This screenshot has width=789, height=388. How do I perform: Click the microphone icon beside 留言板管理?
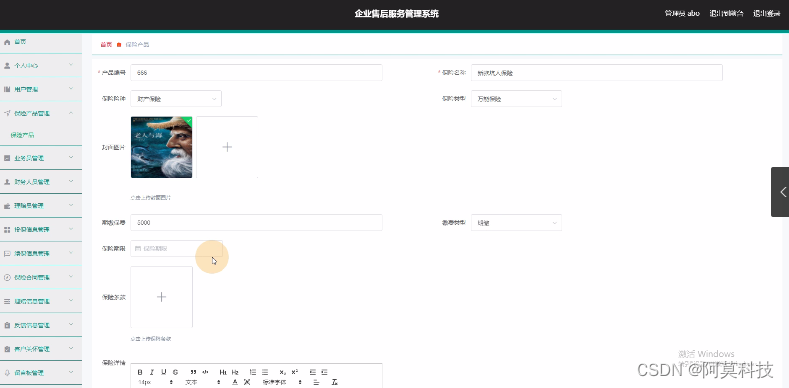[7, 373]
